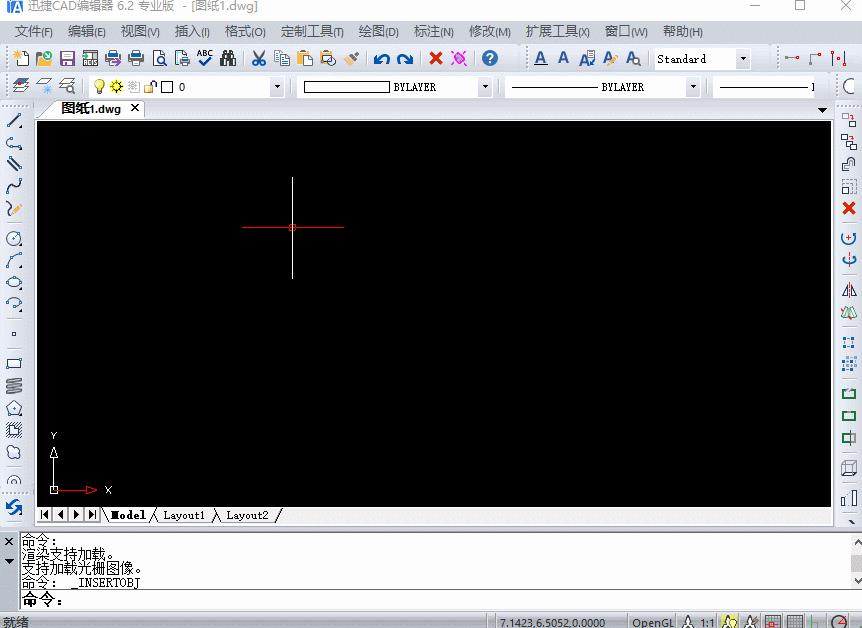Paste from clipboard with the paste icon
Screen dimensions: 862x628
(x=305, y=58)
